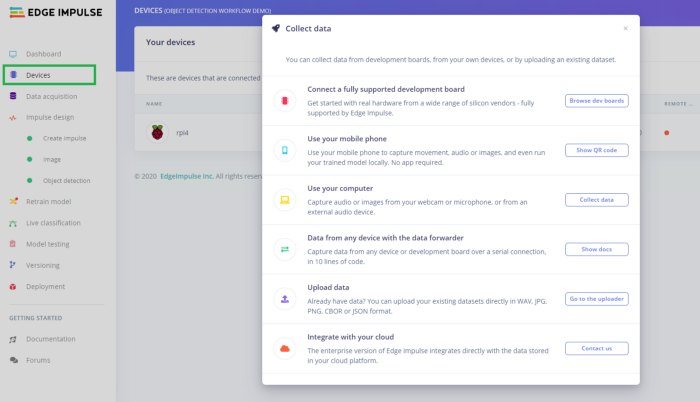Click the computer laptop icon
700x402 pixels.
tap(285, 200)
